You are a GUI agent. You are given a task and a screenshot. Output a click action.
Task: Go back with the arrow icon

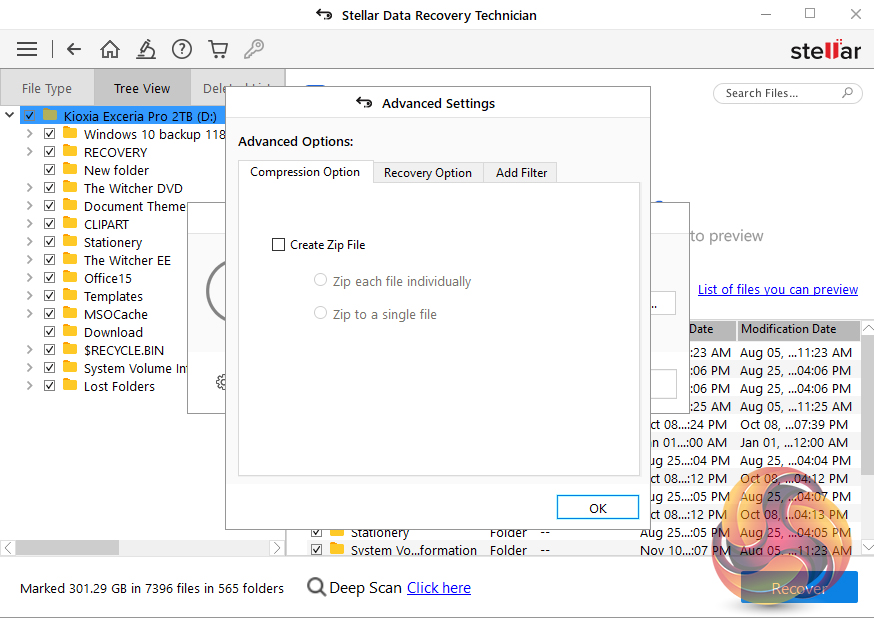74,49
